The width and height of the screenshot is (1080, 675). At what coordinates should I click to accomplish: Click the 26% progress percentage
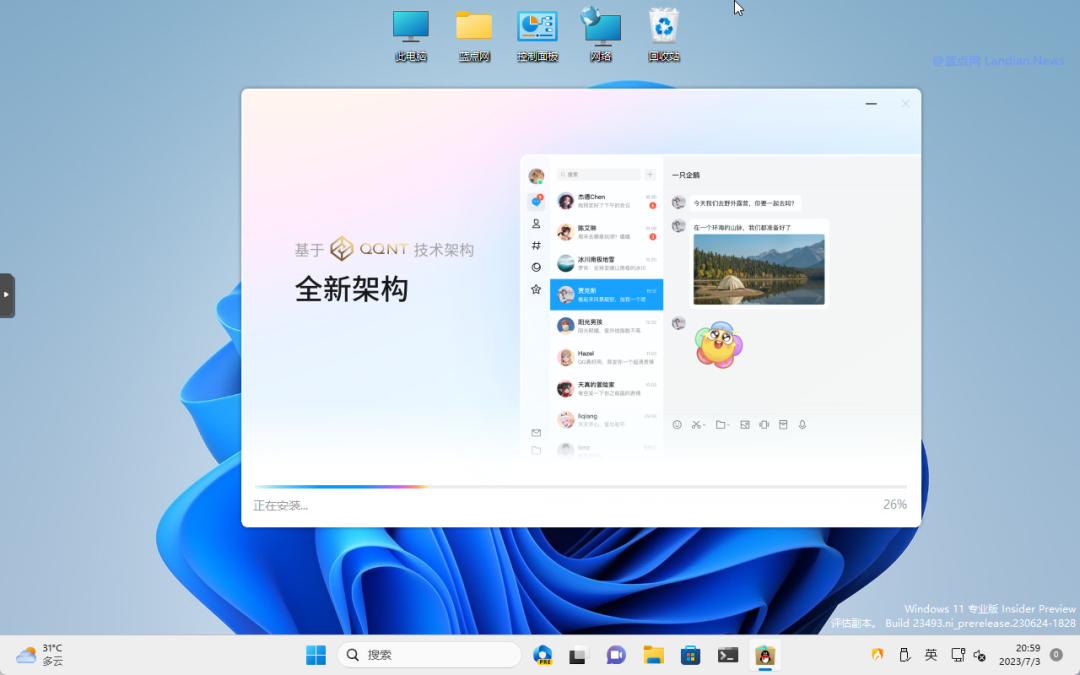[x=895, y=505]
